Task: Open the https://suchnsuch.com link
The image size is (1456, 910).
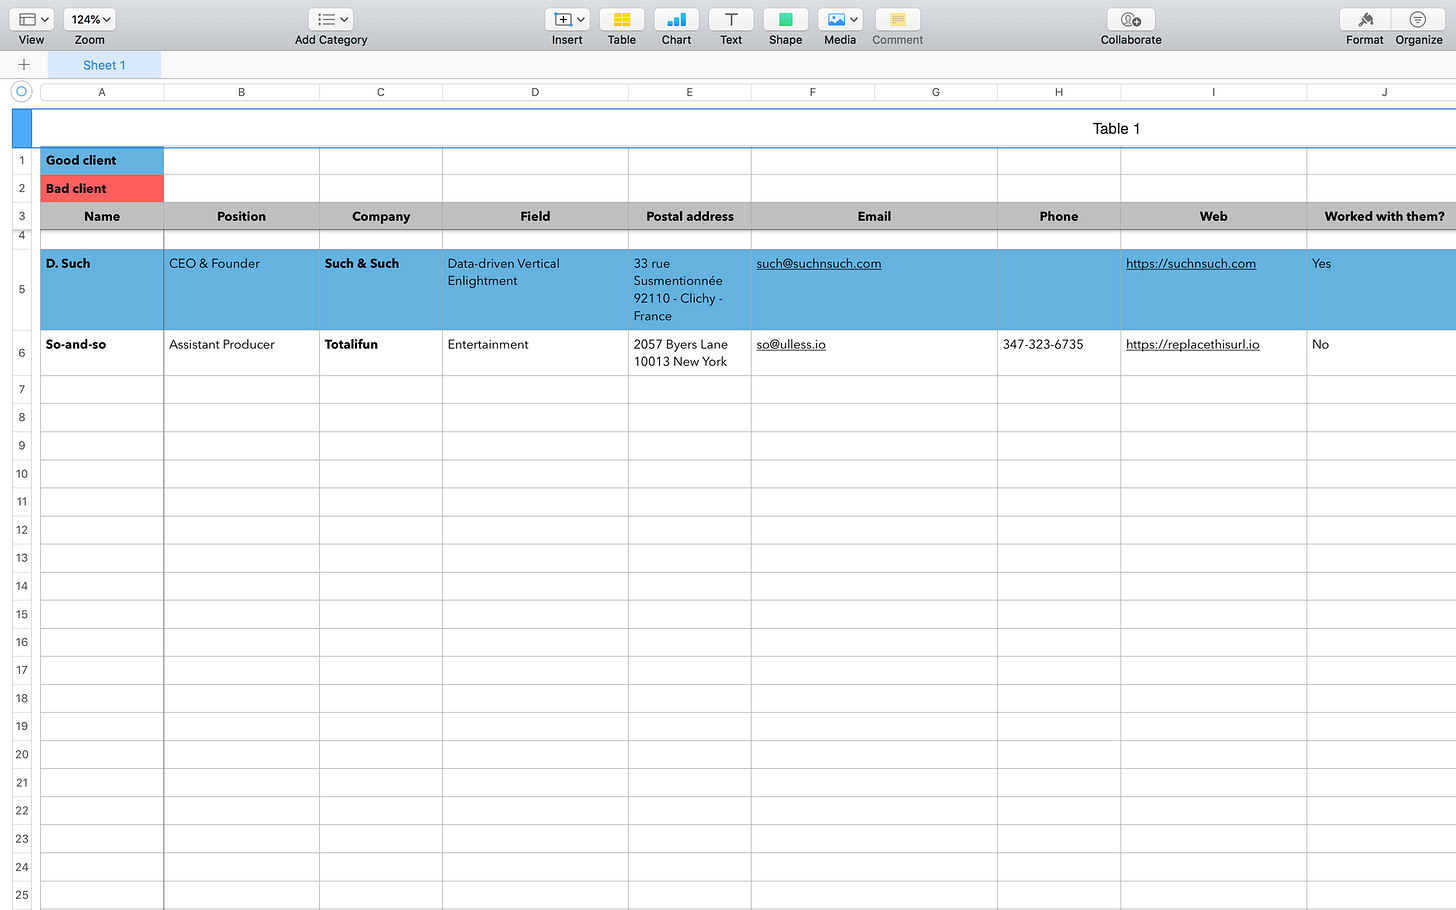Action: pyautogui.click(x=1191, y=264)
